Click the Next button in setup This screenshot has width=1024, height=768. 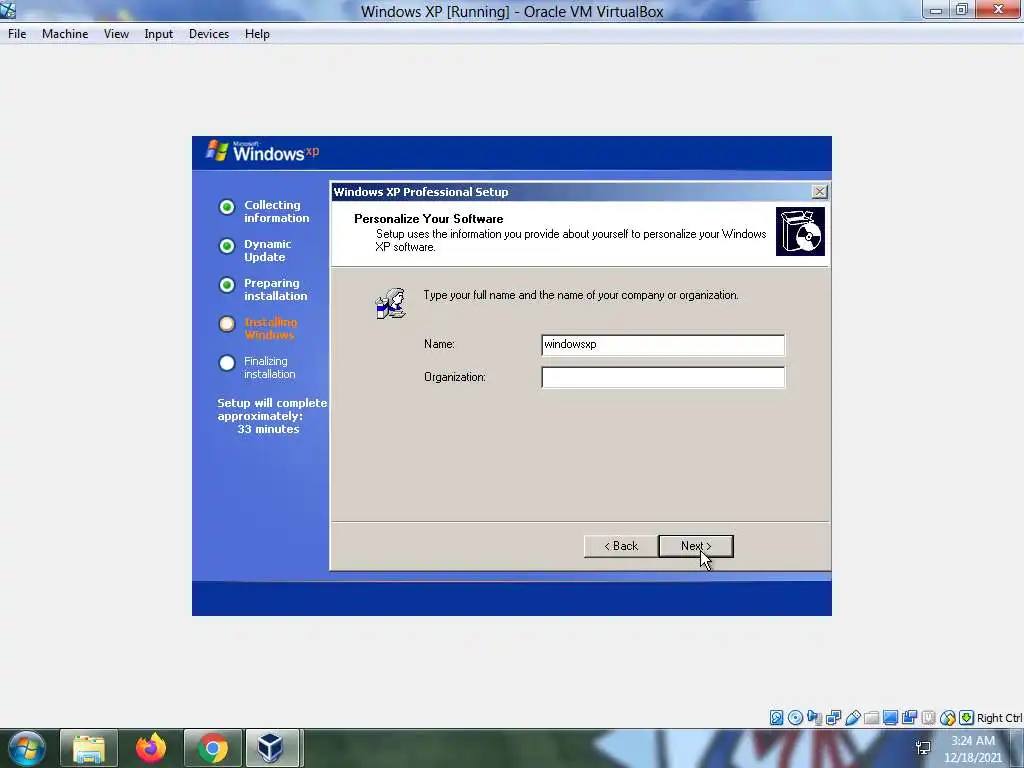tap(696, 546)
